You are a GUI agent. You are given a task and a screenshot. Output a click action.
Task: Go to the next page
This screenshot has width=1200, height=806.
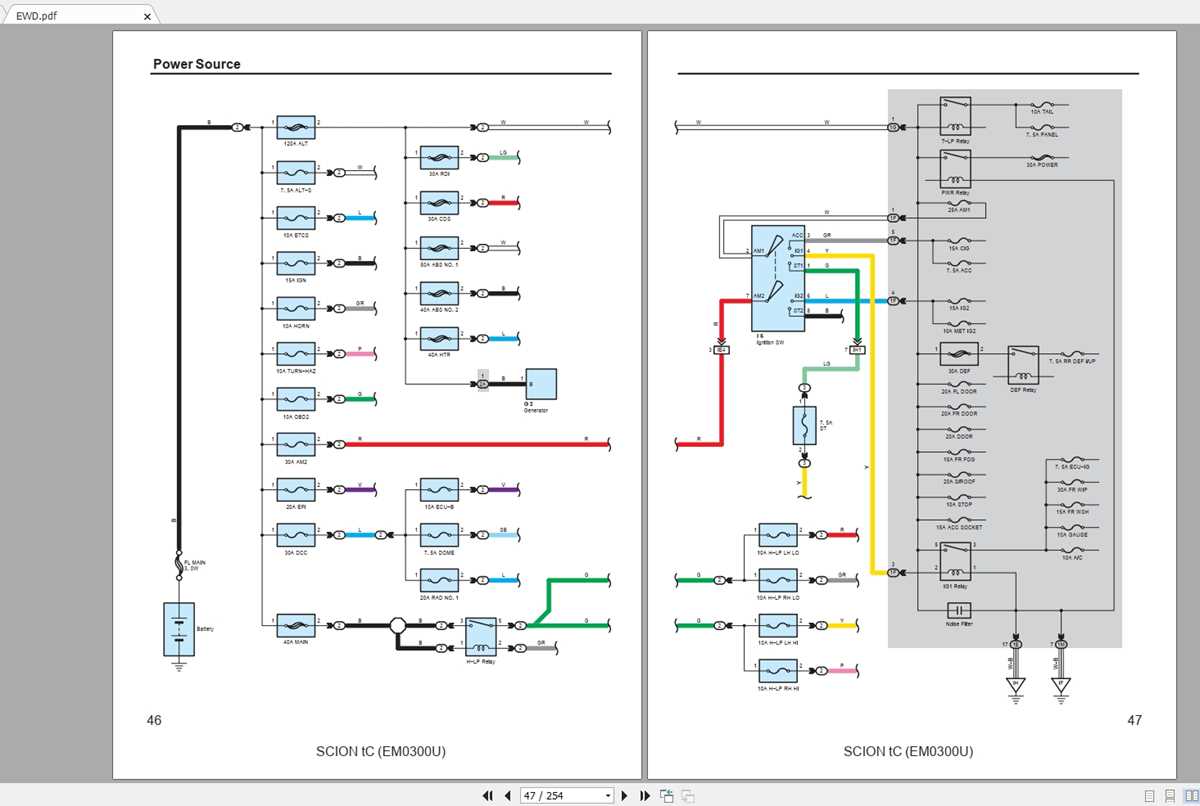pyautogui.click(x=625, y=796)
